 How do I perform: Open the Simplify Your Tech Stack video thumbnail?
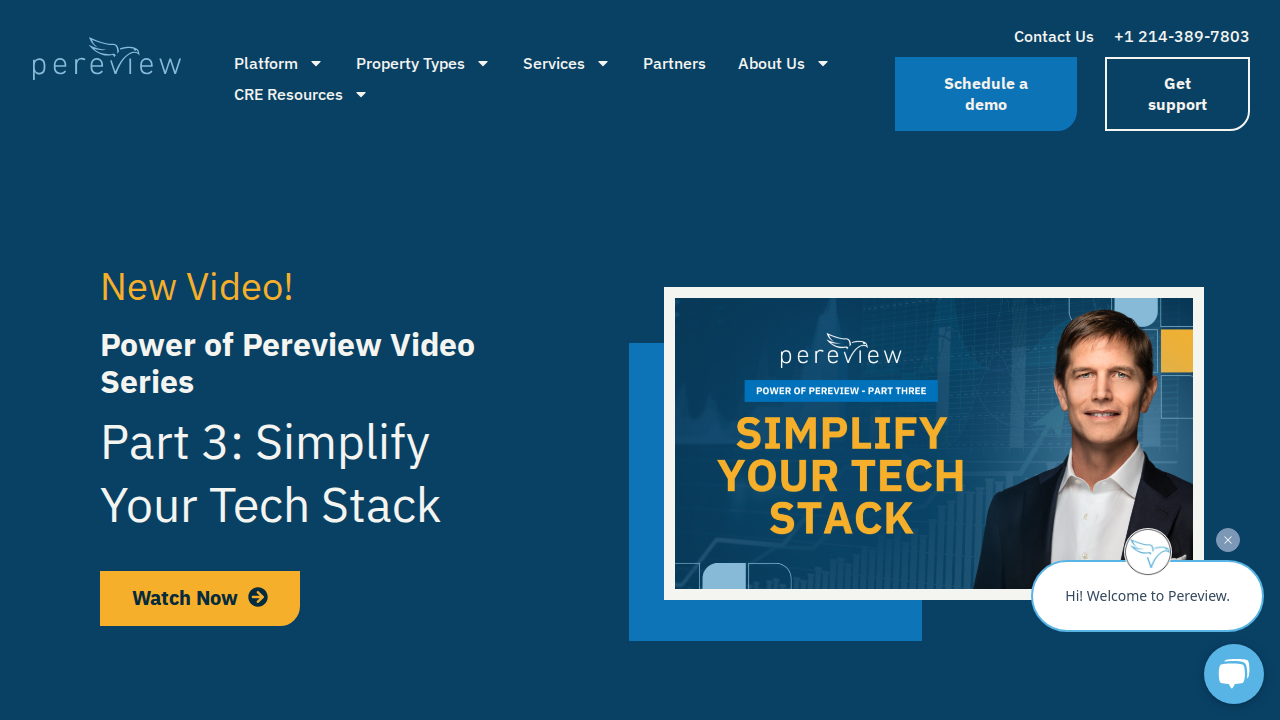coord(934,444)
